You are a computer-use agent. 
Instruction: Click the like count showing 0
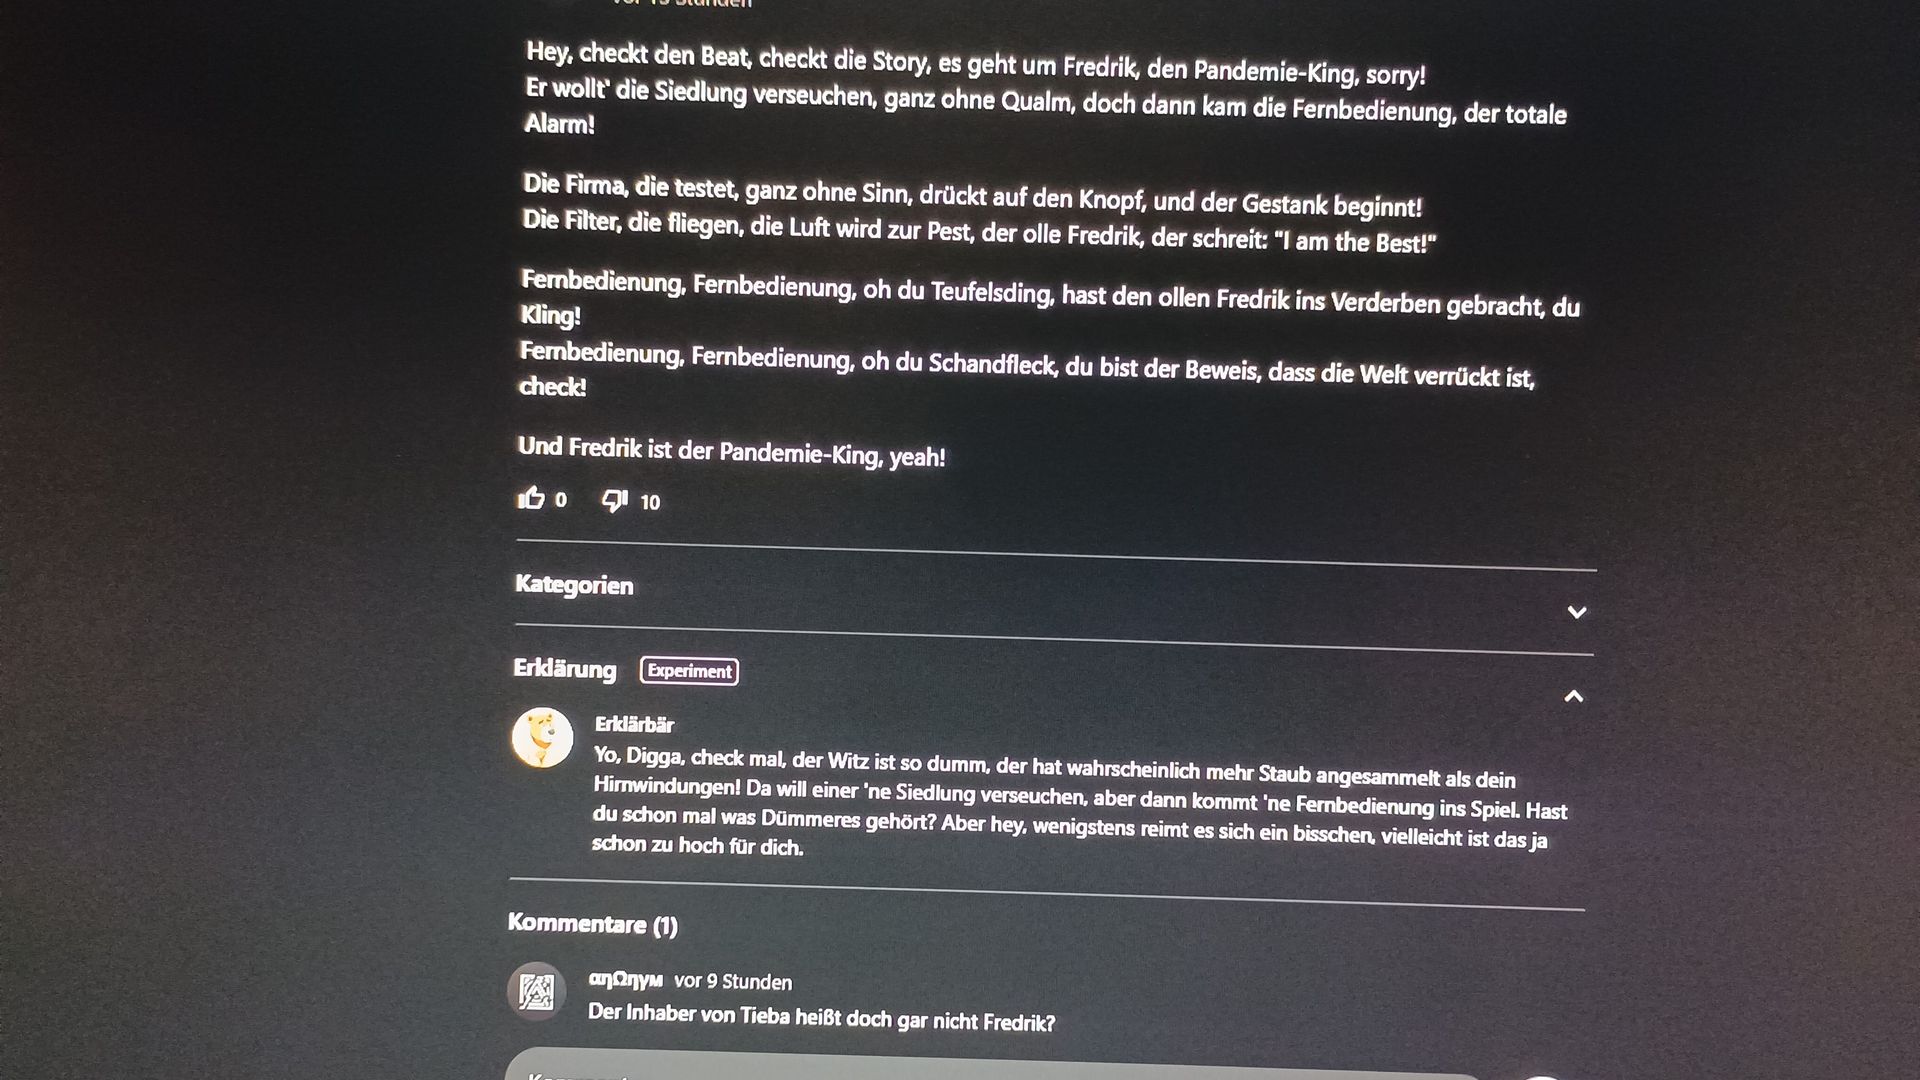click(561, 500)
